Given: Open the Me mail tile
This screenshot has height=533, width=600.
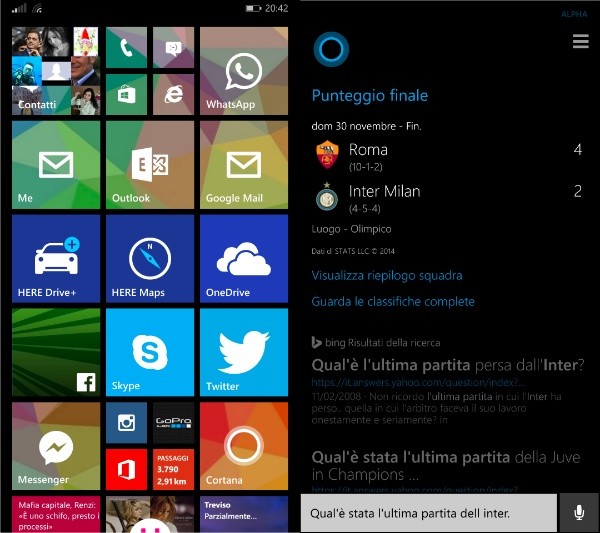Looking at the screenshot, I should pyautogui.click(x=56, y=165).
